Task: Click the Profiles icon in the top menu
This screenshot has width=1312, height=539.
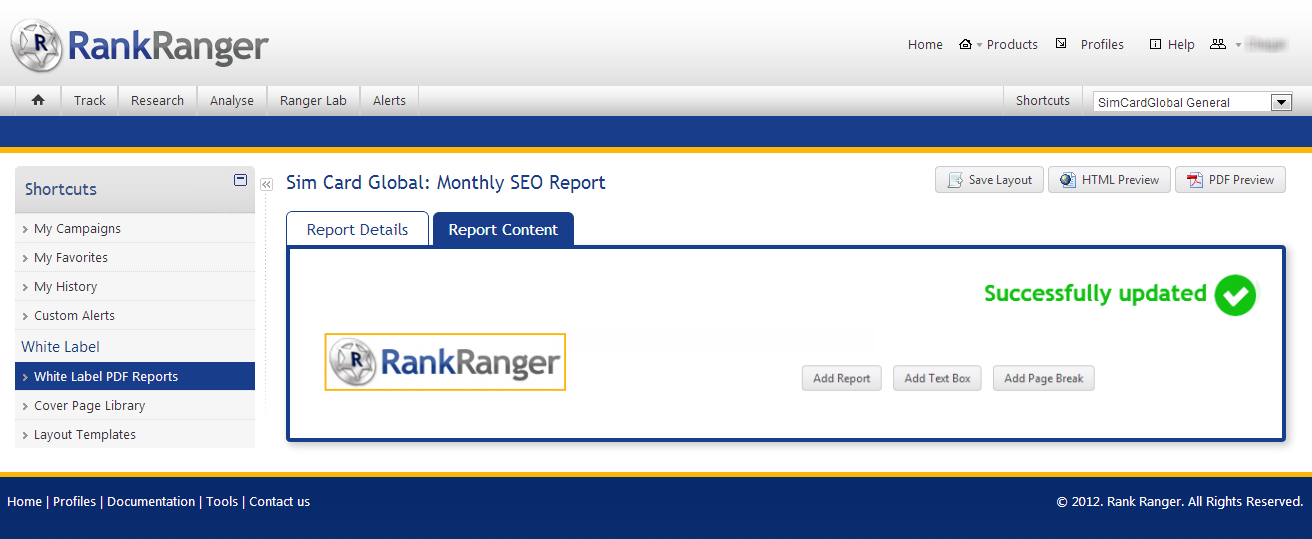Action: pos(1061,43)
